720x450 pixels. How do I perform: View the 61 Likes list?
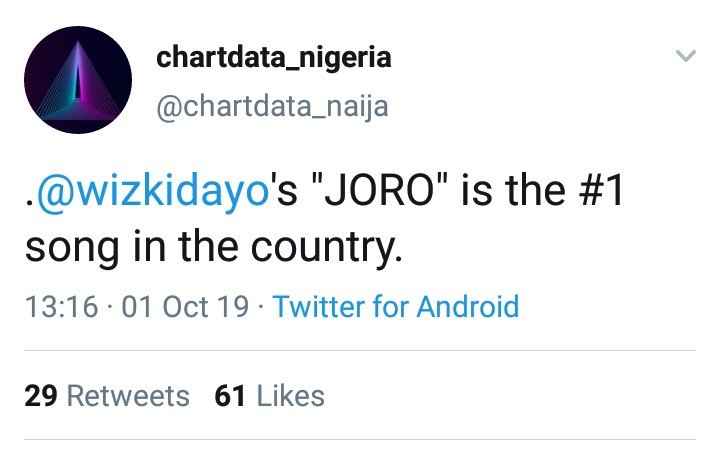tap(270, 396)
